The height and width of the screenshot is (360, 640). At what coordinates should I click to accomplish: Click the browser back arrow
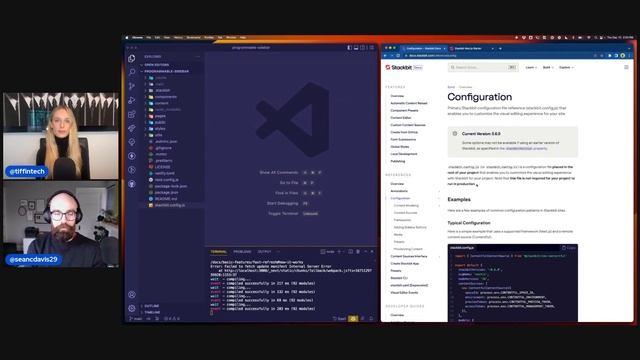(x=385, y=56)
